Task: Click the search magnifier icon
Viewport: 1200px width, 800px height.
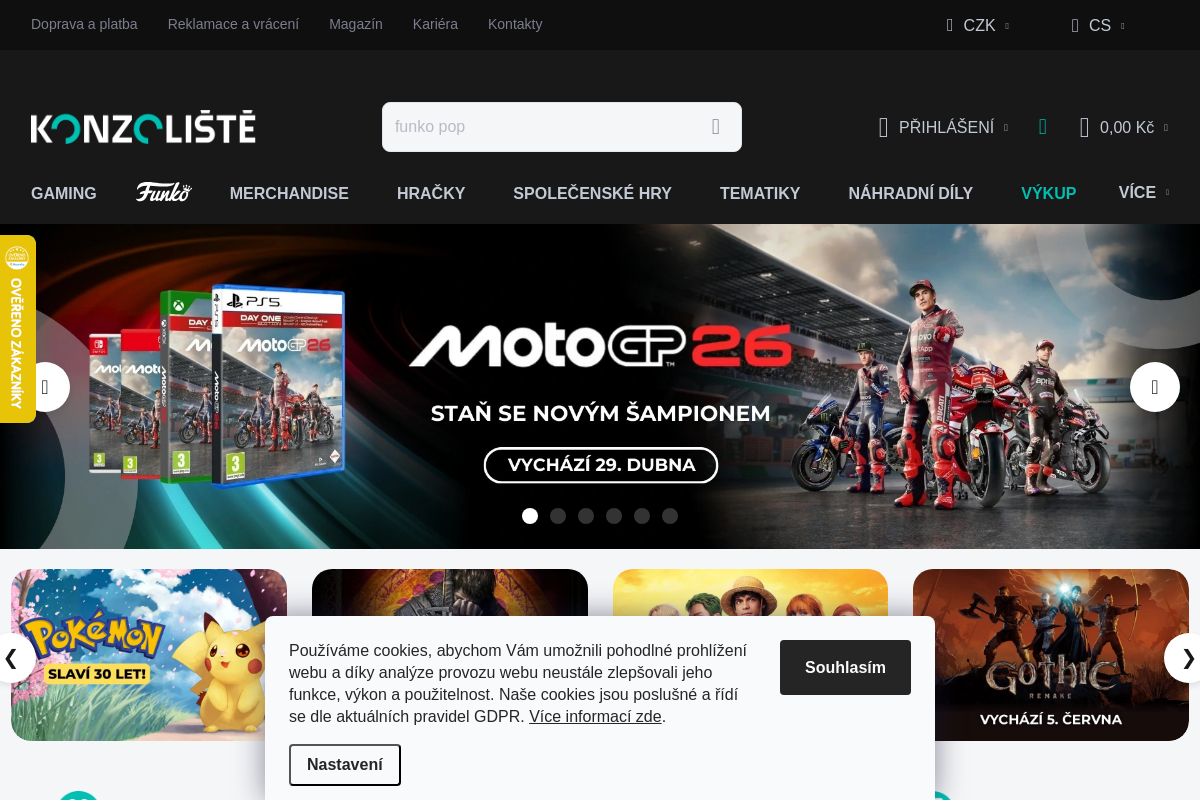Action: pyautogui.click(x=716, y=127)
